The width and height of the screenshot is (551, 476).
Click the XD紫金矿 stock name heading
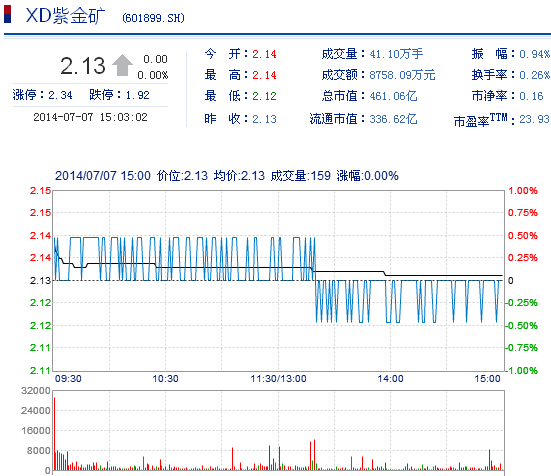65,16
